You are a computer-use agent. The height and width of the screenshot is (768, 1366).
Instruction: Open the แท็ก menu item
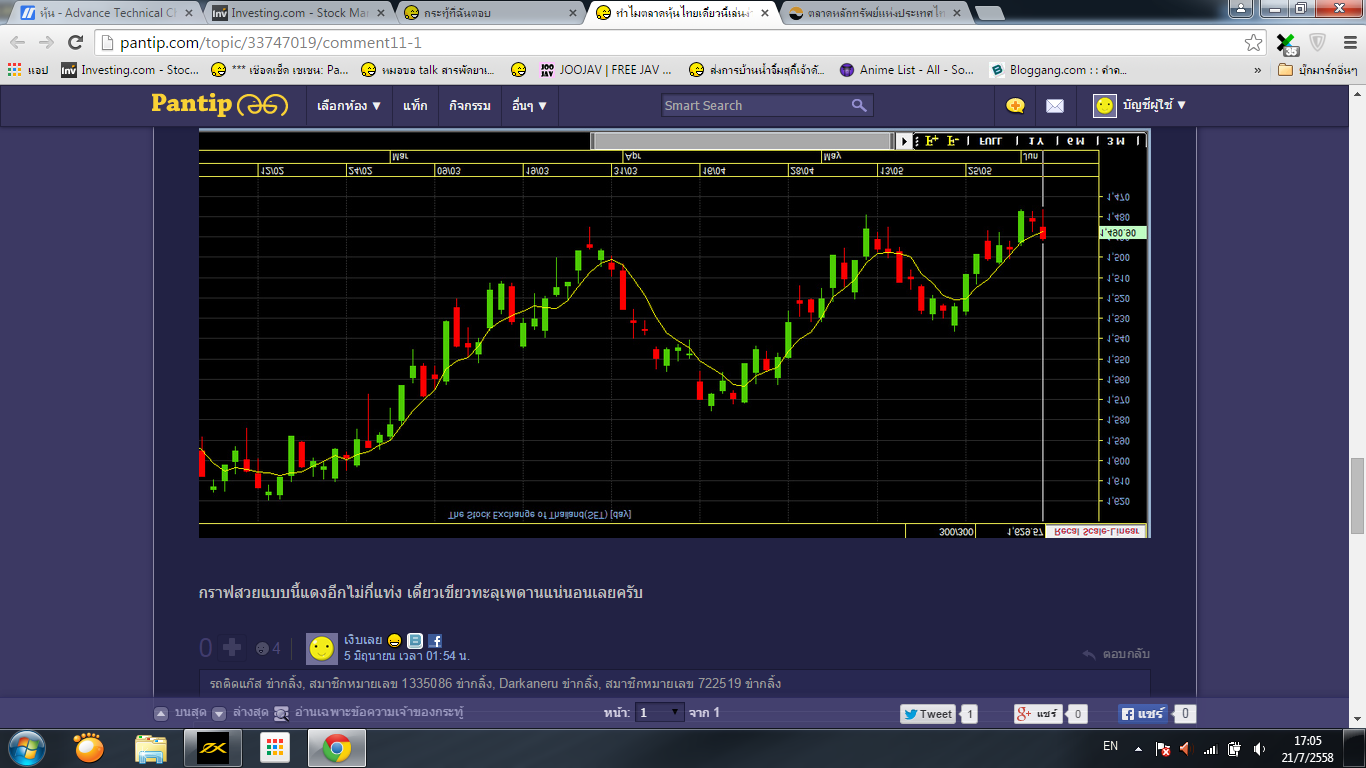click(415, 105)
